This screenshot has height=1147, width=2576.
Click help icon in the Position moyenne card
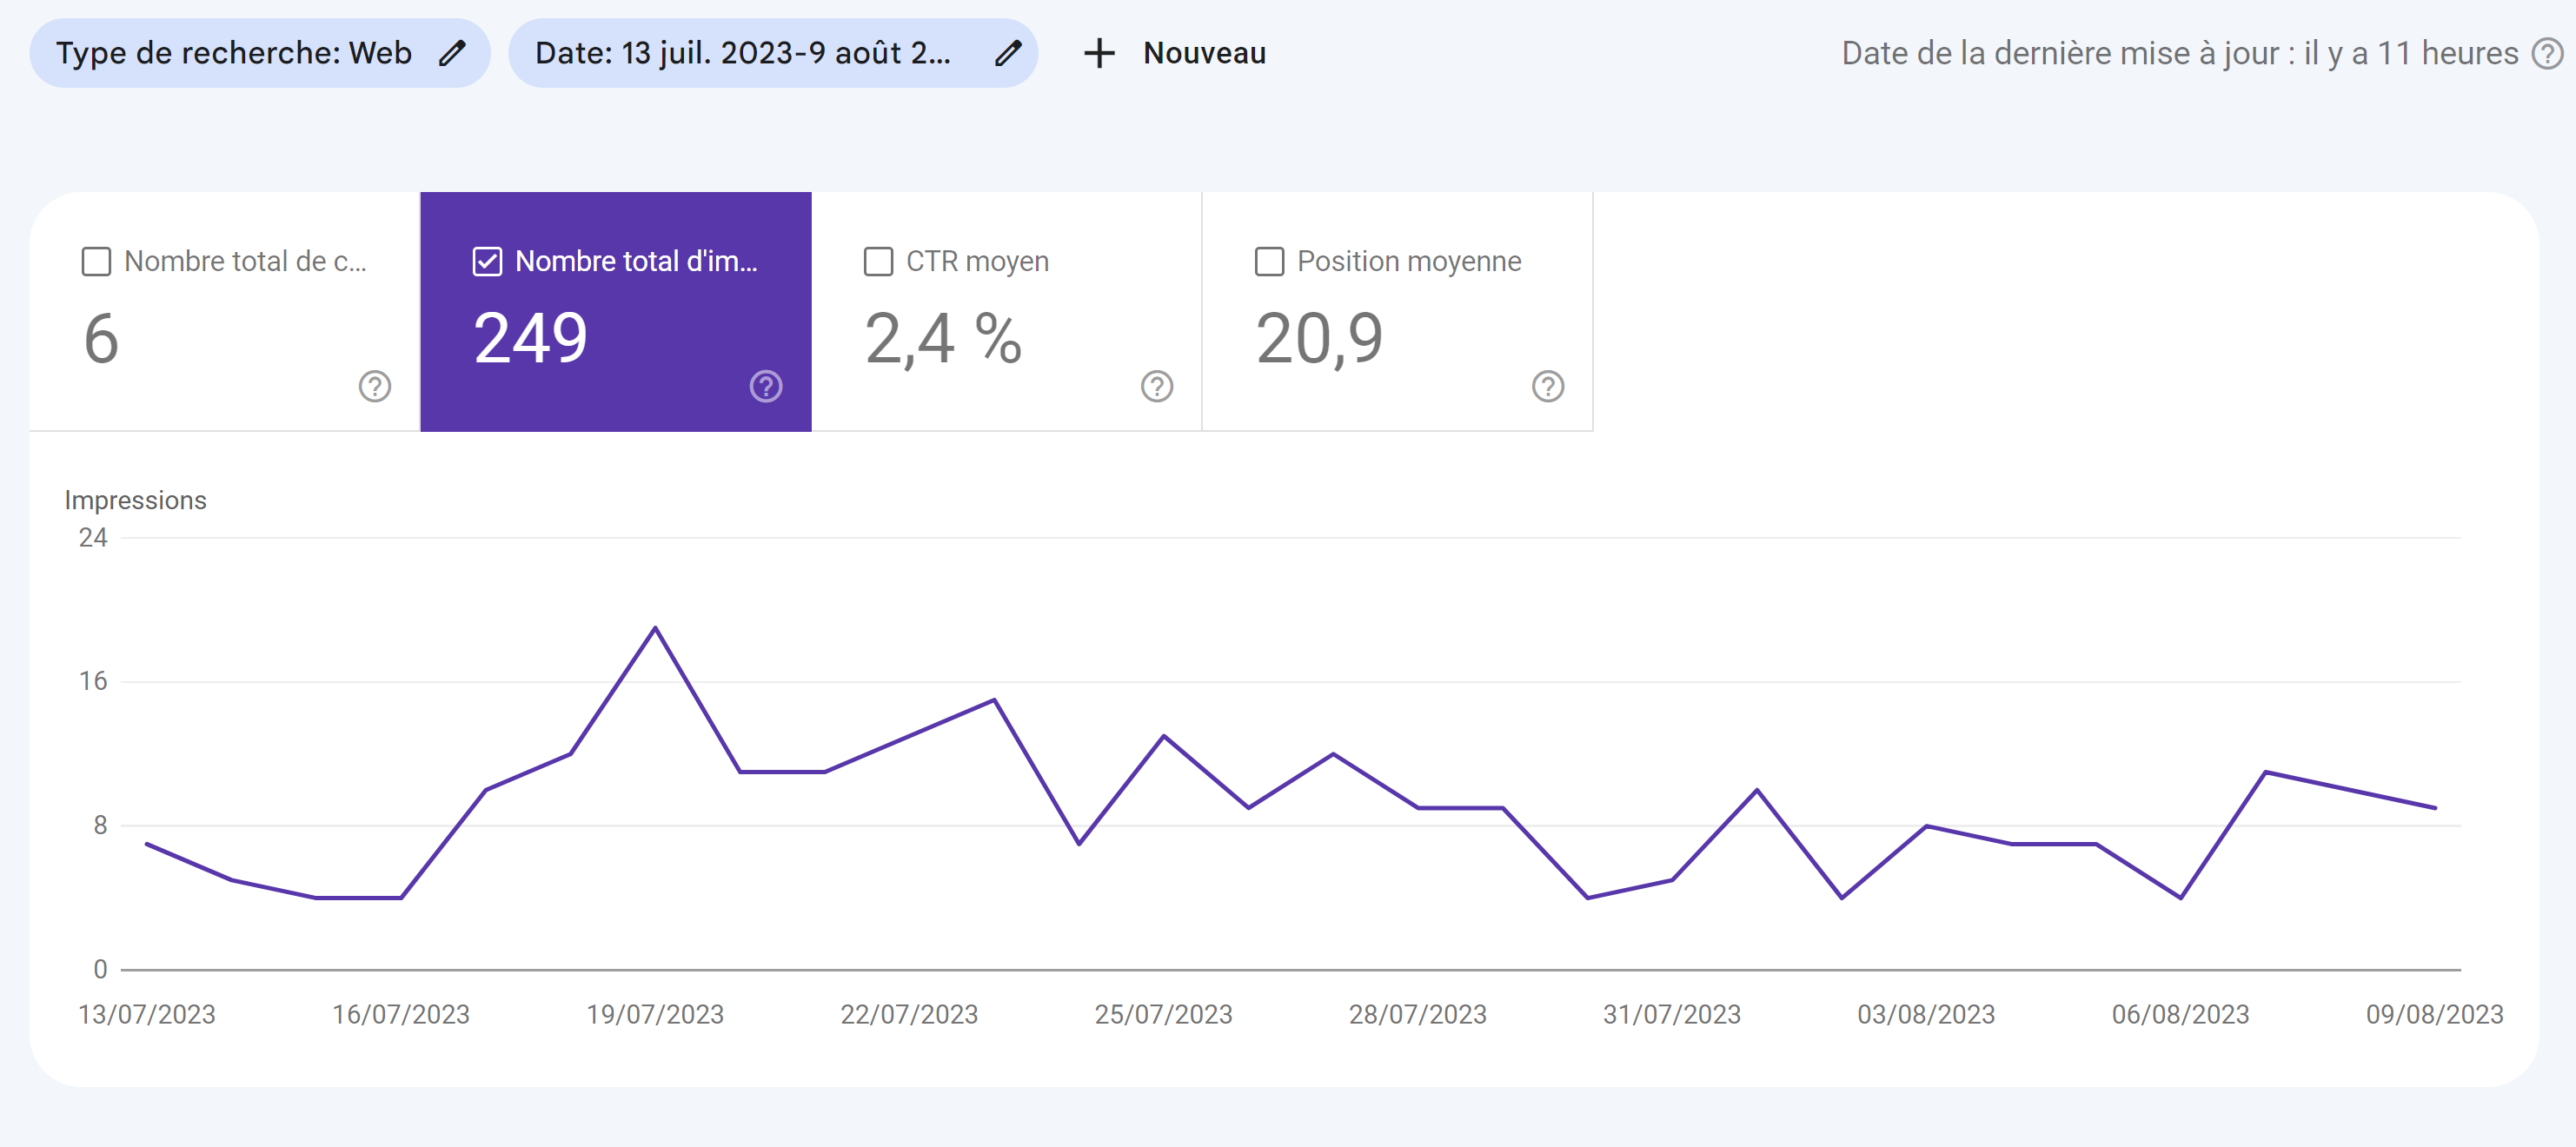(1548, 386)
